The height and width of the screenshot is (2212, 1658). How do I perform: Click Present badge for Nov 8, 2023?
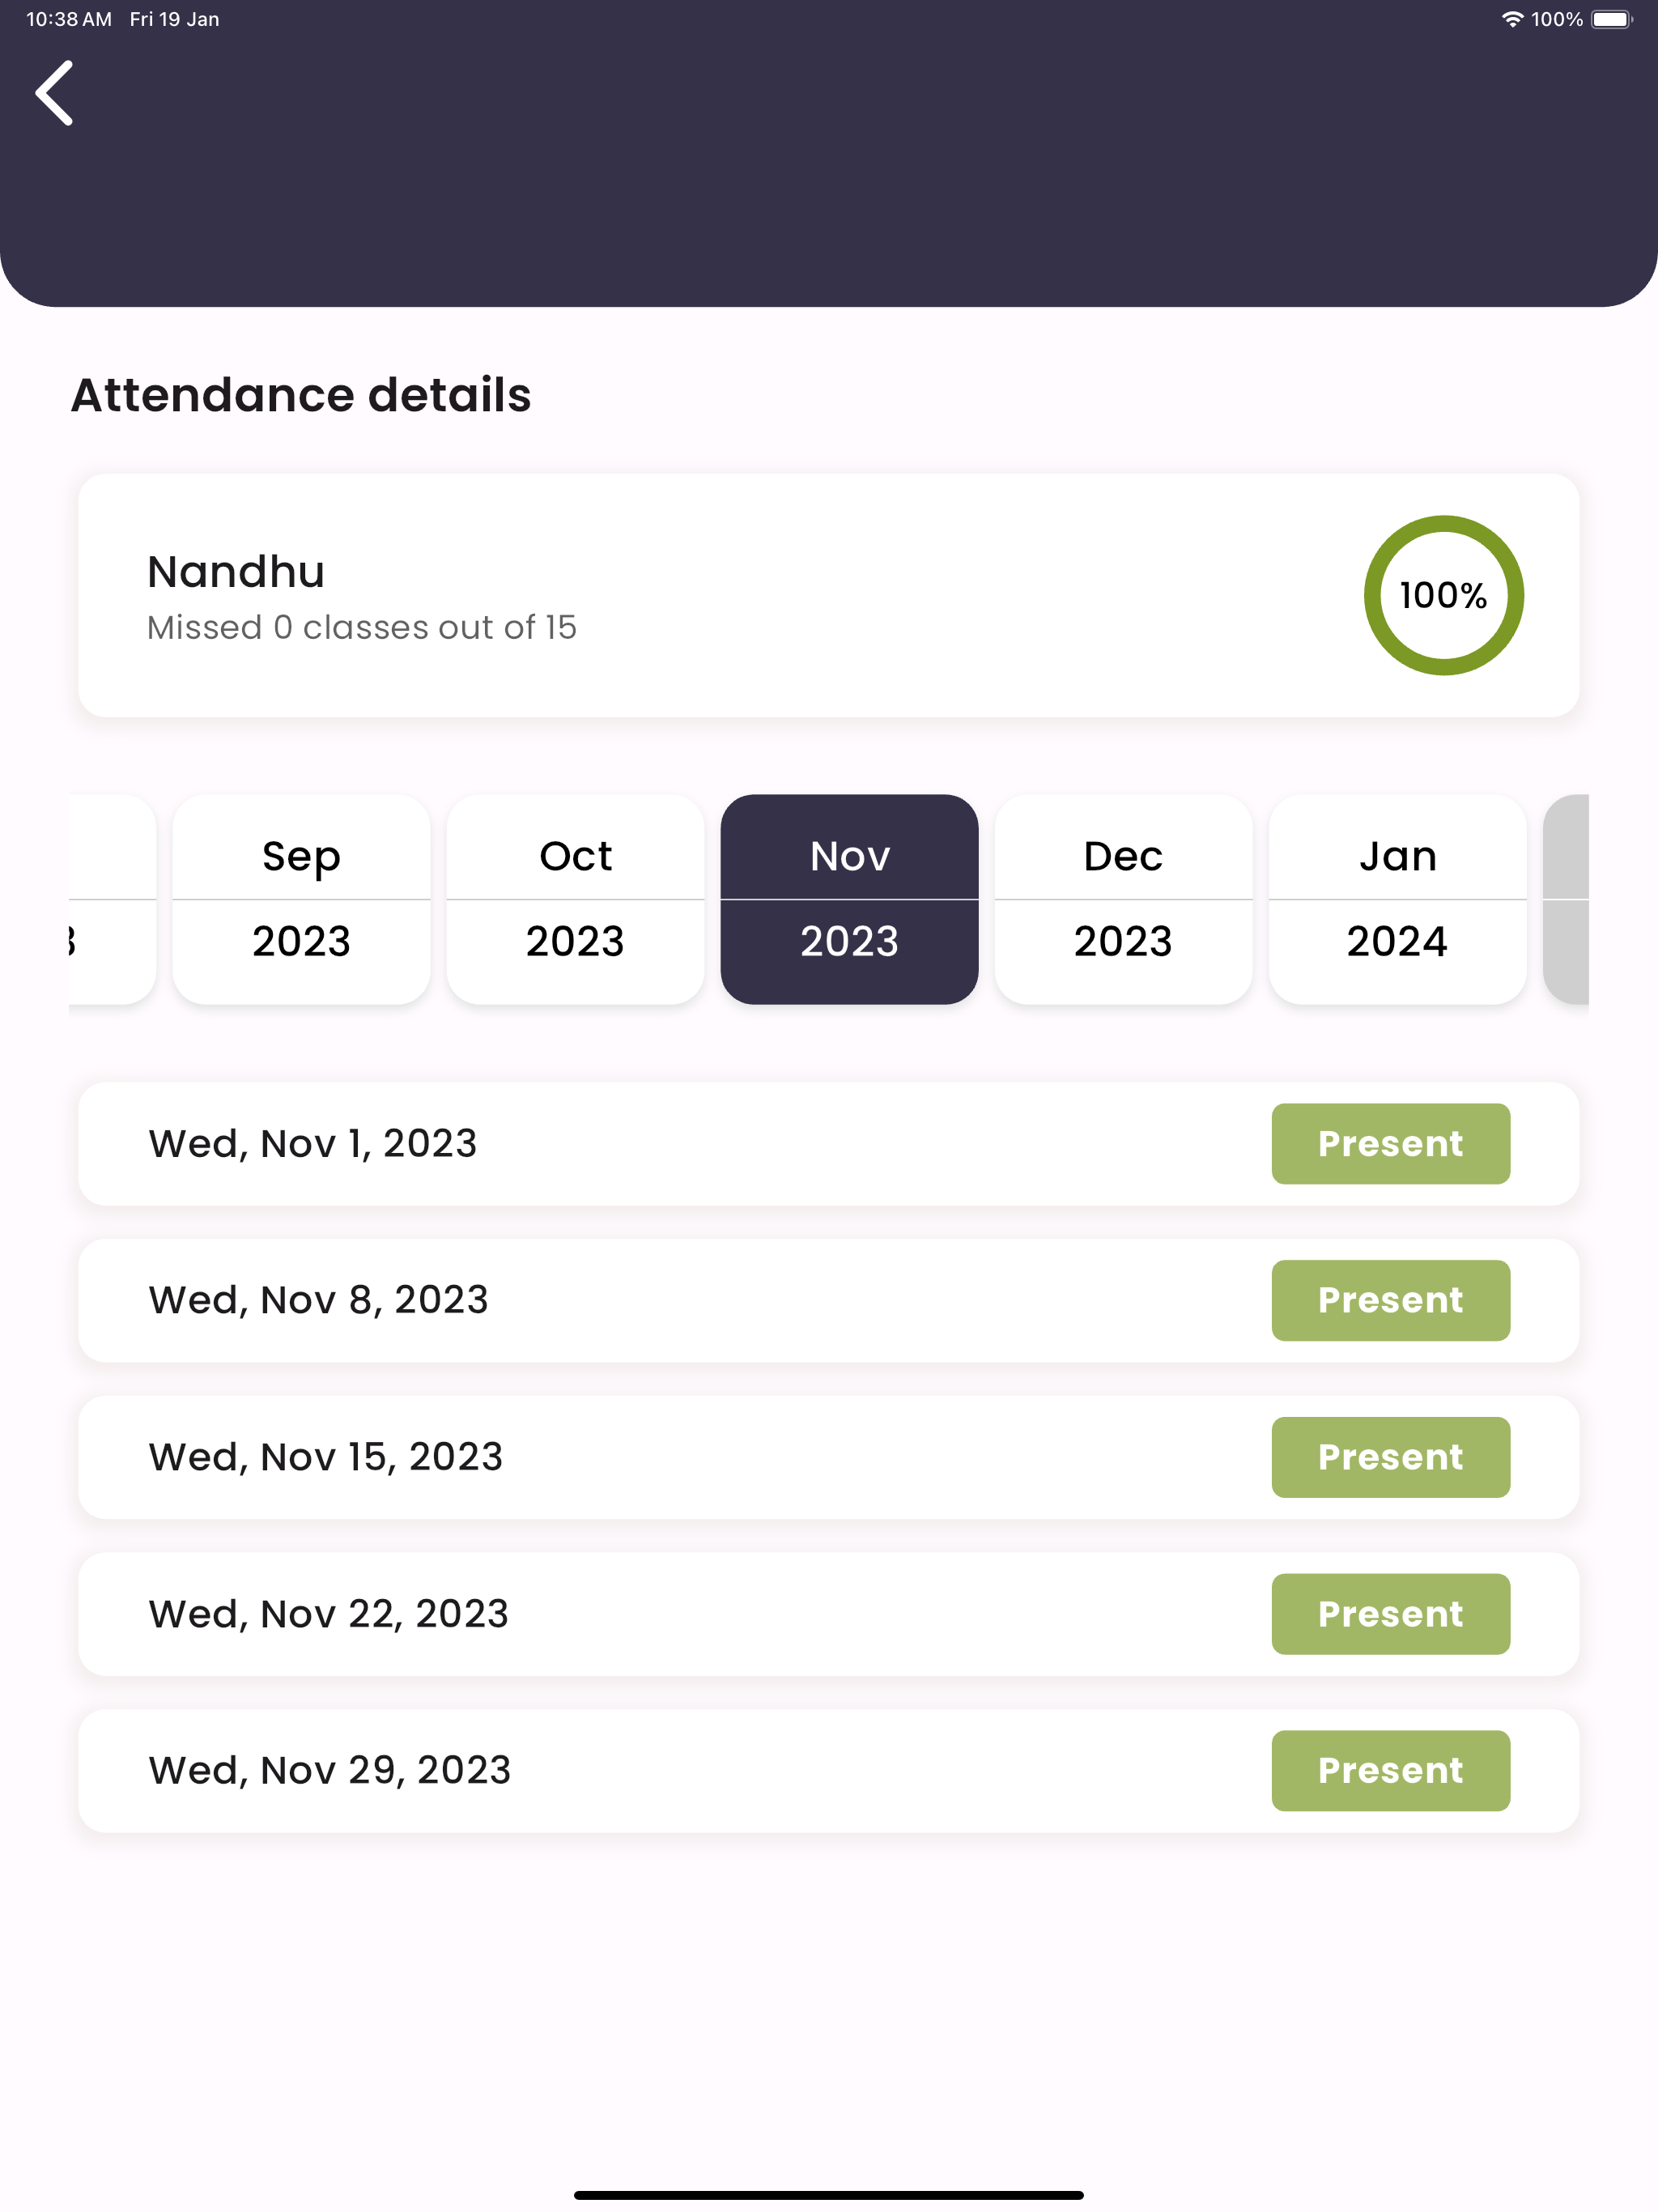pos(1390,1300)
